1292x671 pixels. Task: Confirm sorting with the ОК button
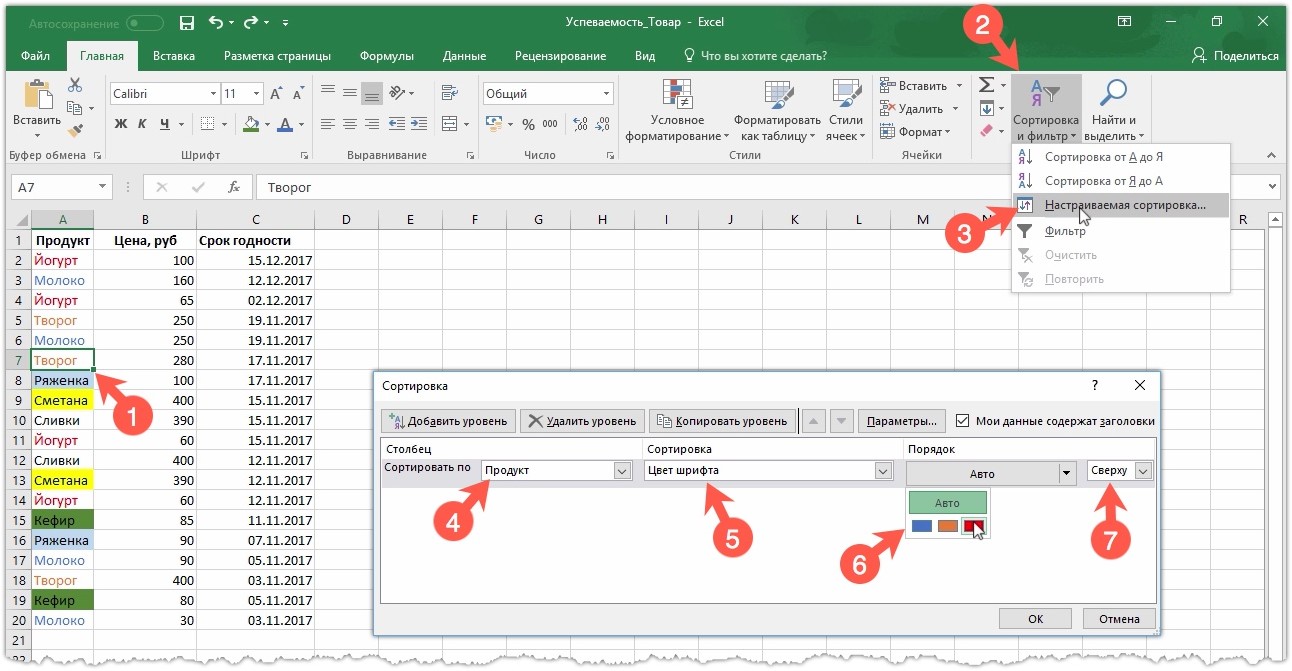click(1036, 619)
